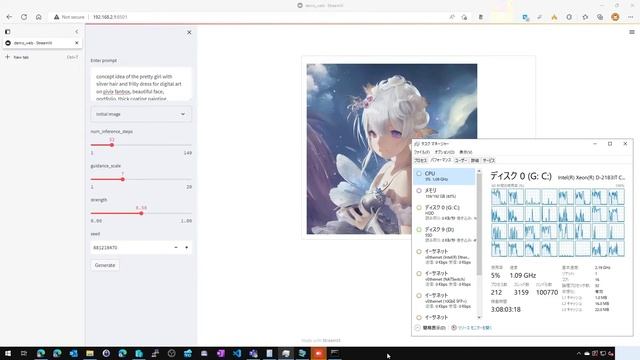Select CPU in Task Manager resource list
Viewport: 640px width, 360px height.
(x=444, y=176)
